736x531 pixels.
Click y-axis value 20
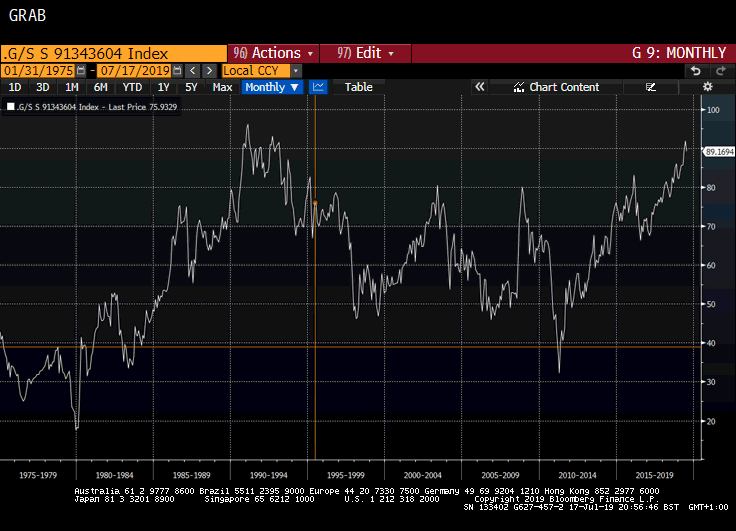pyautogui.click(x=711, y=421)
